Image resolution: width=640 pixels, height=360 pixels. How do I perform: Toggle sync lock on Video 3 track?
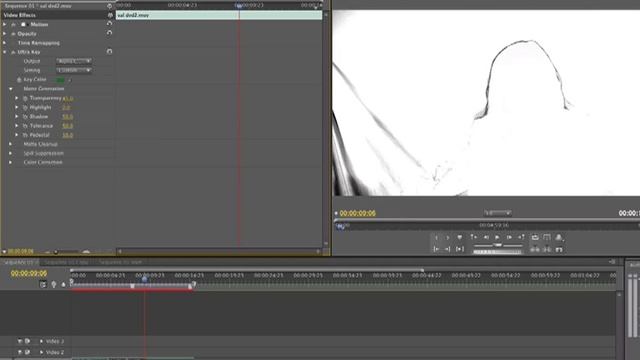click(27, 341)
